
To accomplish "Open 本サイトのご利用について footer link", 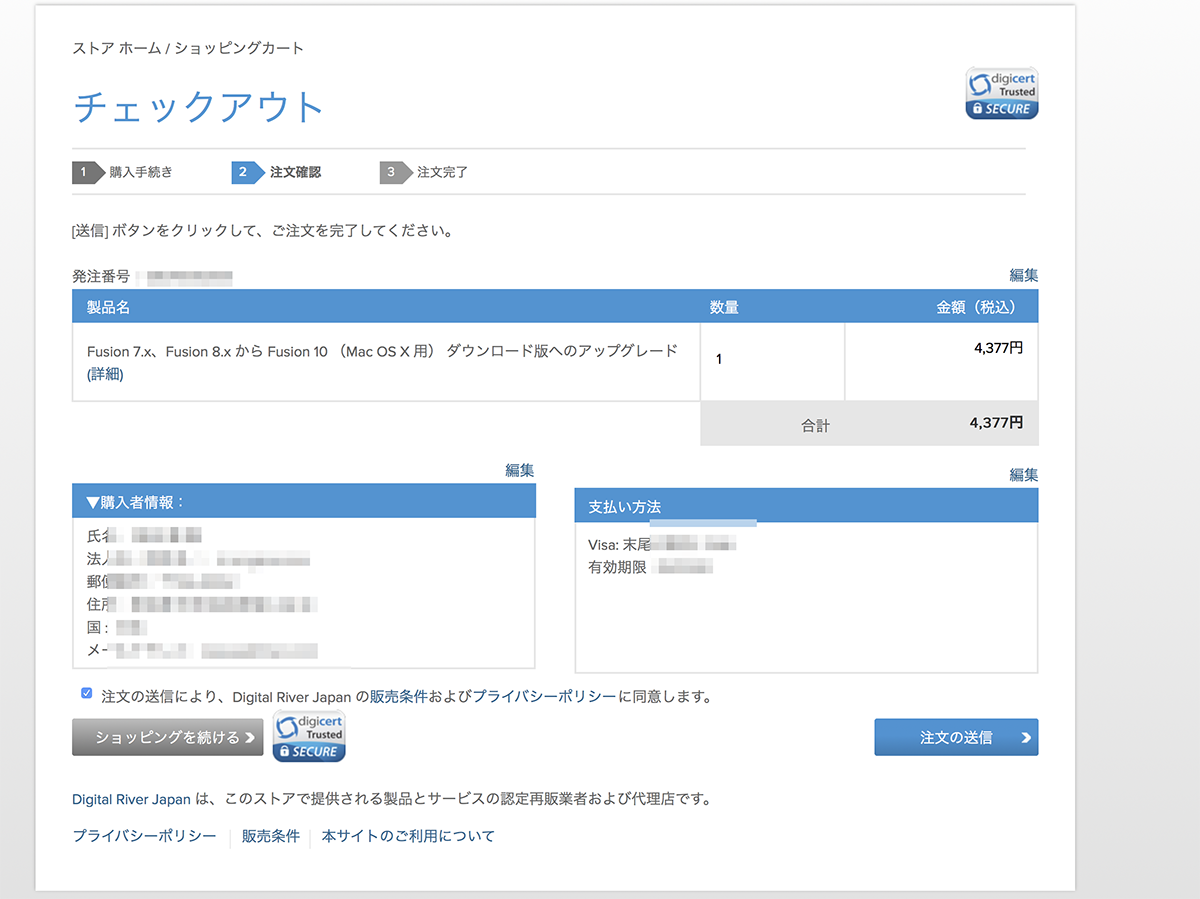I will tap(408, 836).
